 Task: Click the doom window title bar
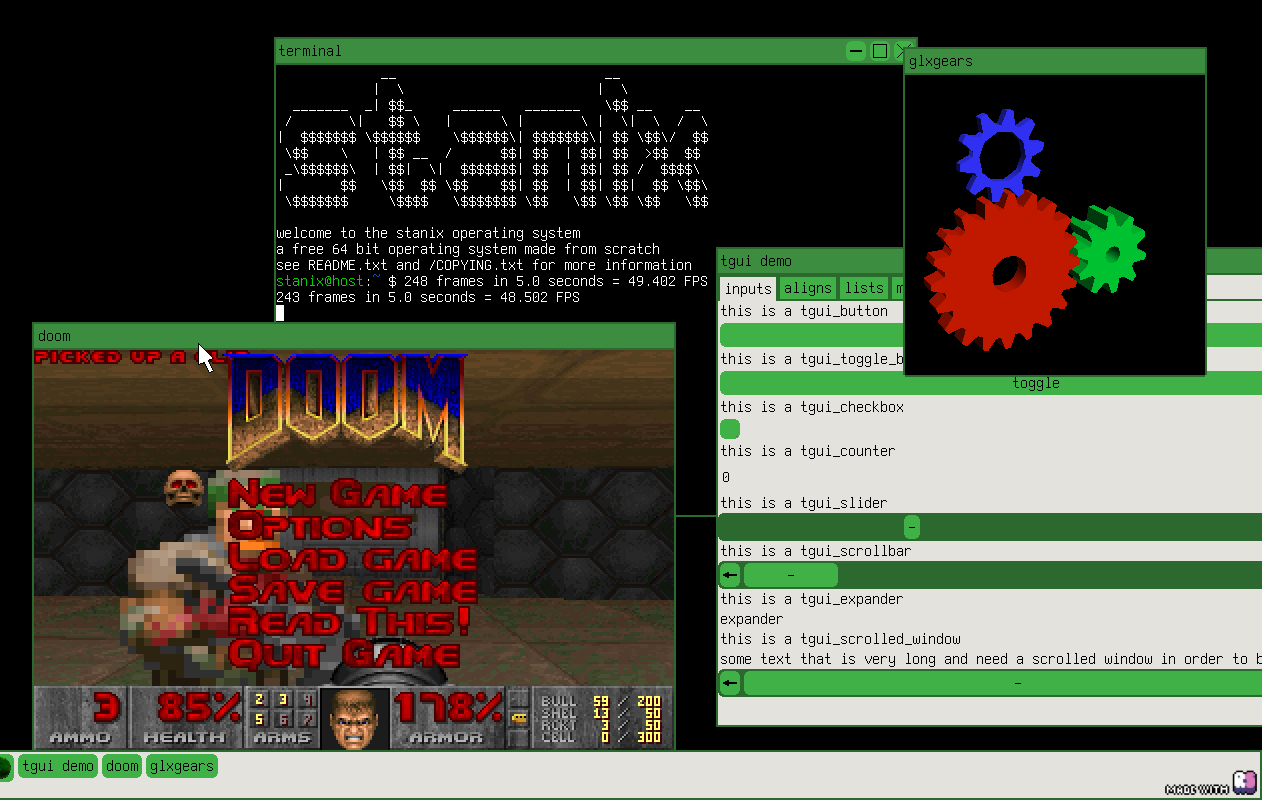point(354,336)
